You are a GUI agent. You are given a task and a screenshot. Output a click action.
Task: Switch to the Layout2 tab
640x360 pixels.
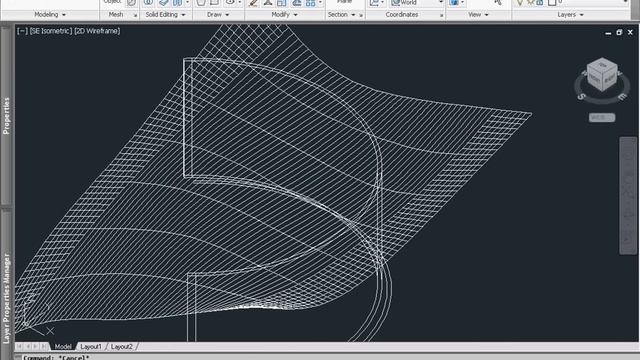coord(122,347)
